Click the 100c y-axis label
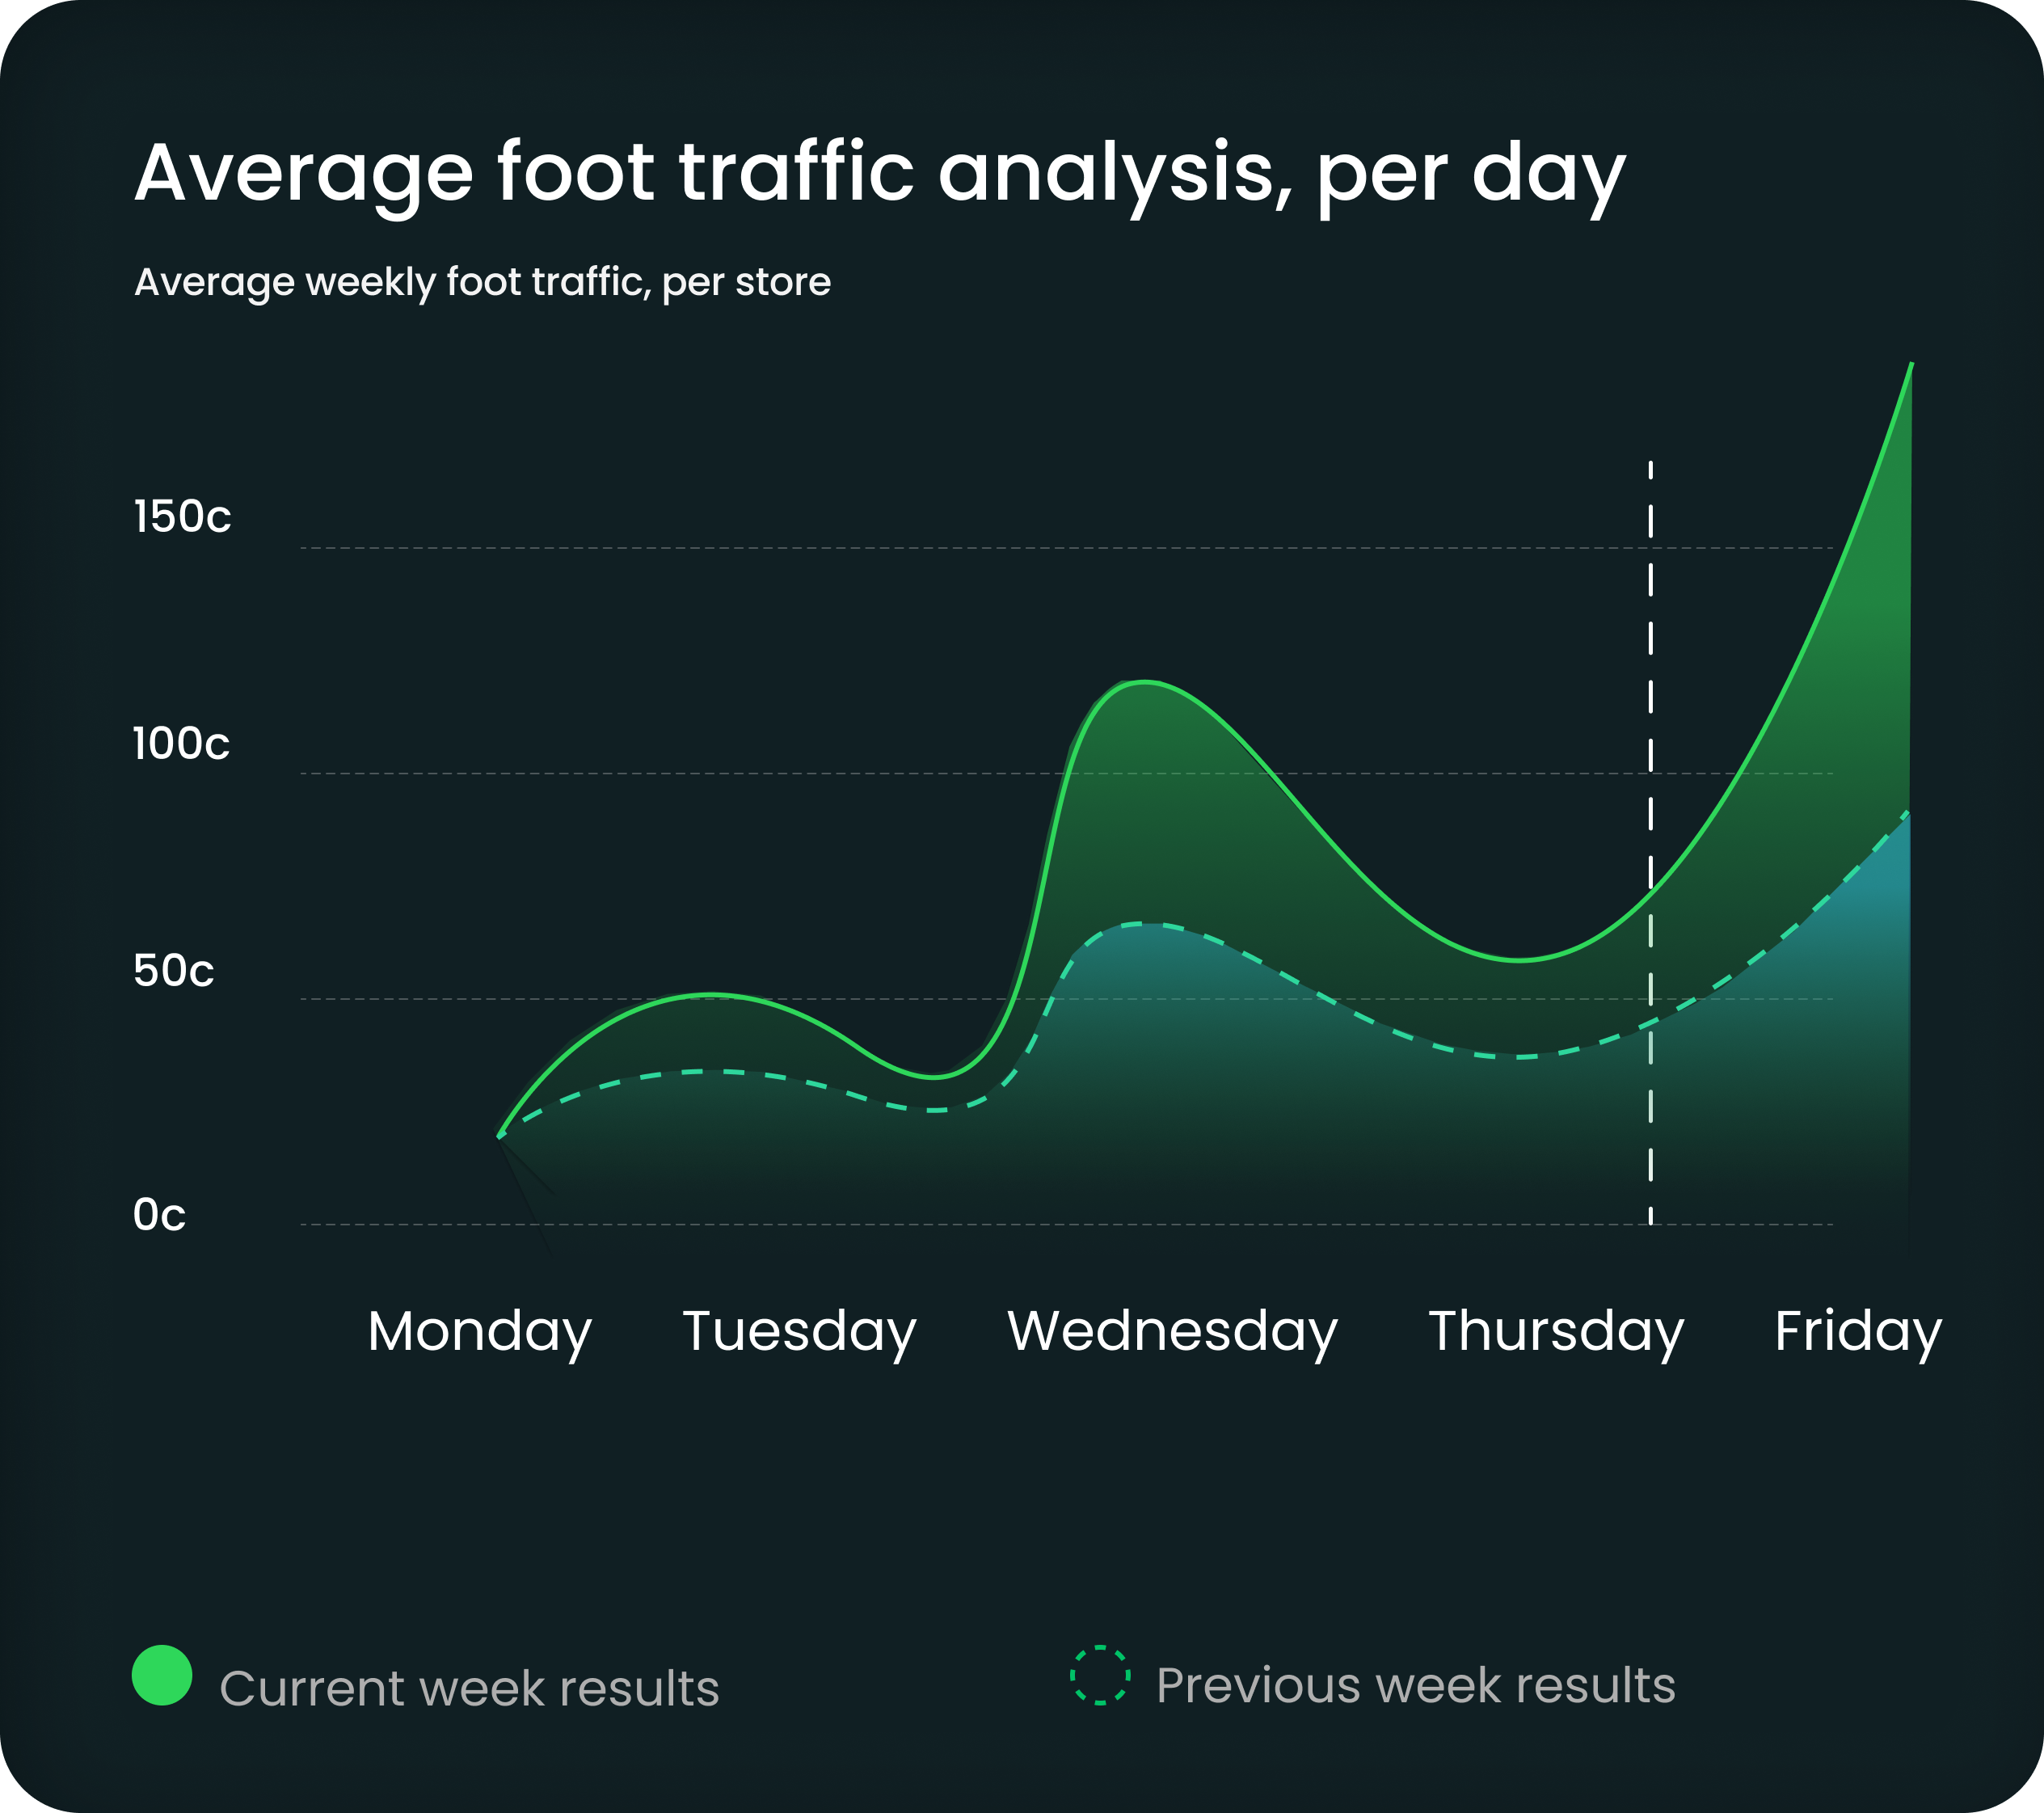 point(181,743)
